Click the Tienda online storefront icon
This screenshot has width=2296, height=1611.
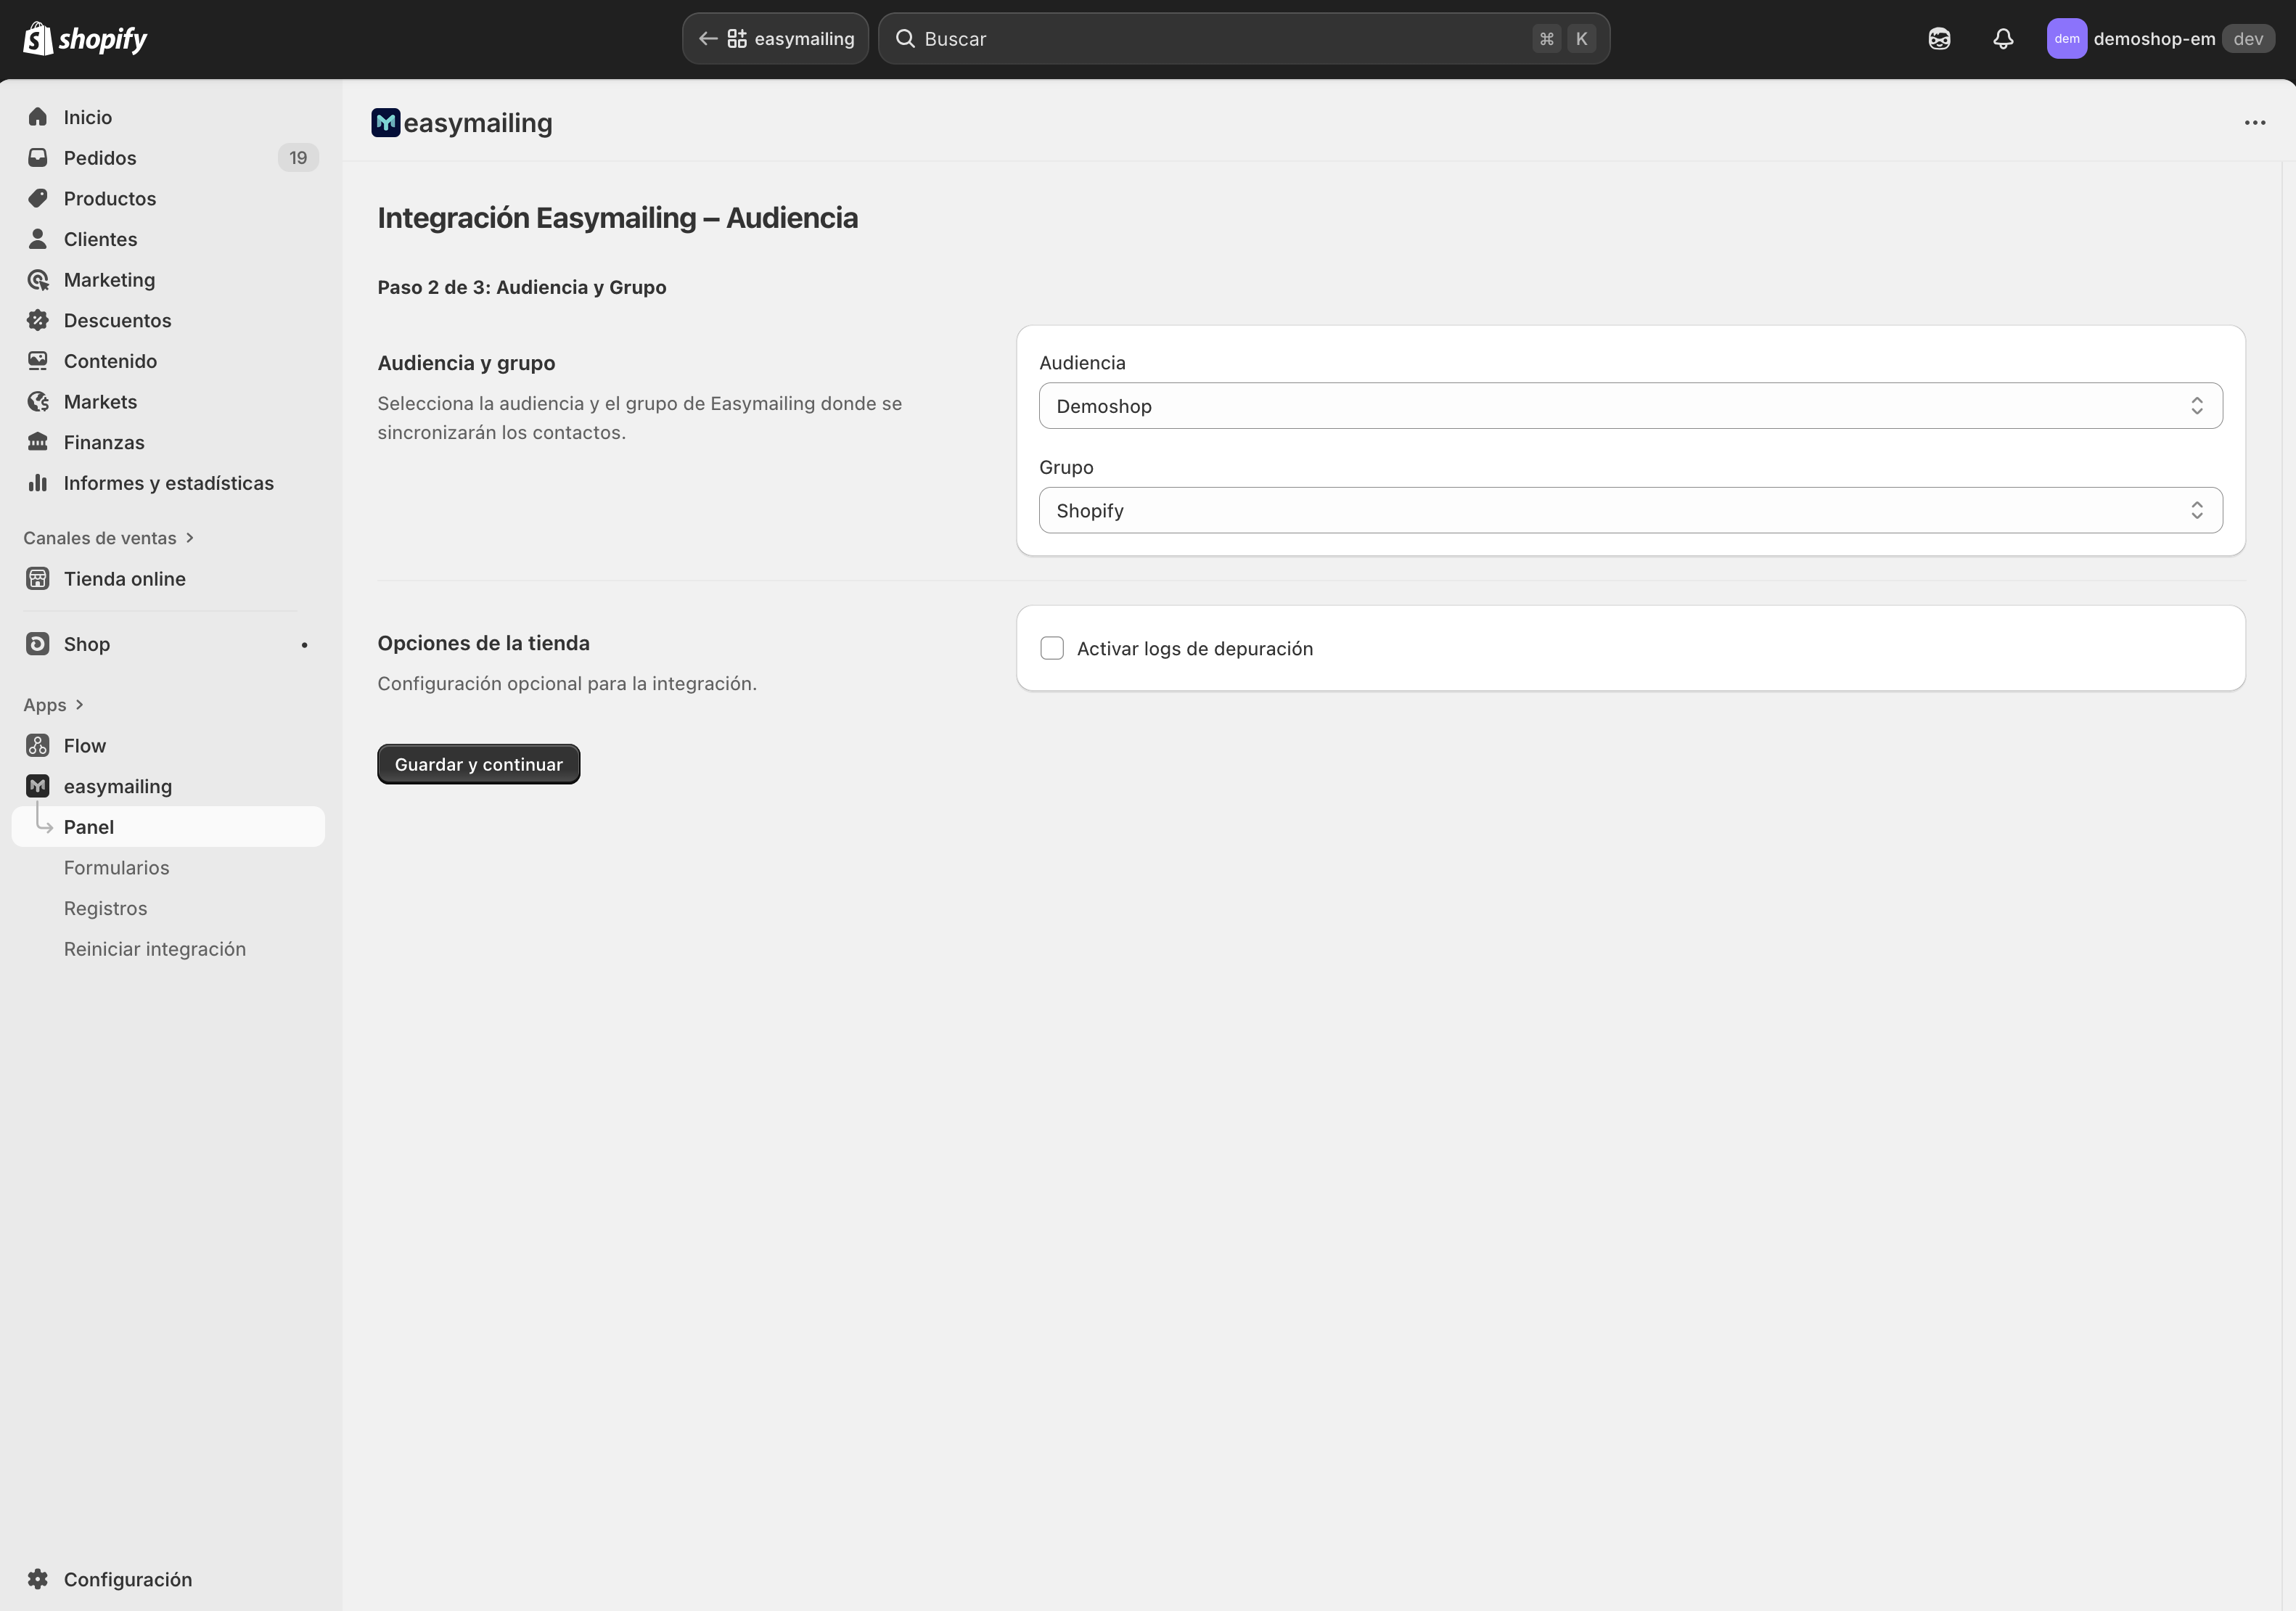click(x=38, y=579)
